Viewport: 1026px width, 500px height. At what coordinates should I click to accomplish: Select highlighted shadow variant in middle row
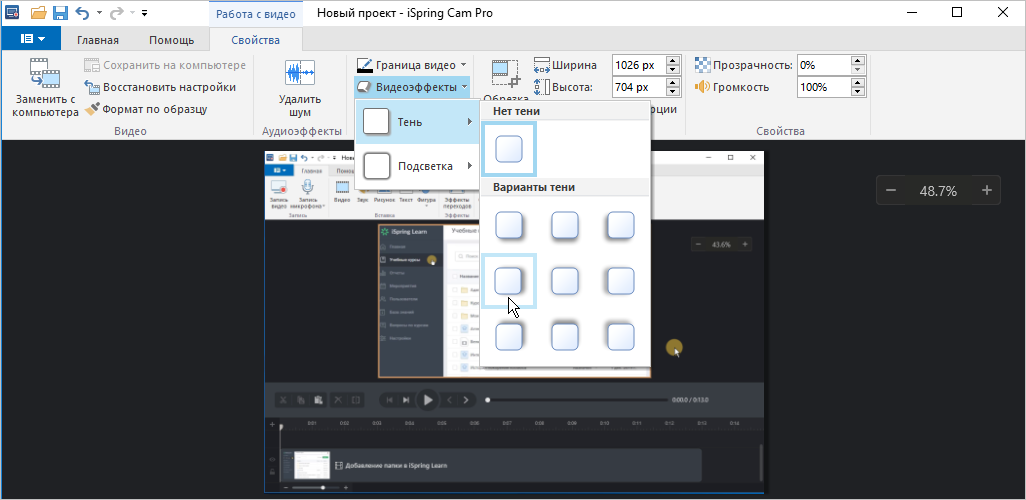(x=509, y=281)
